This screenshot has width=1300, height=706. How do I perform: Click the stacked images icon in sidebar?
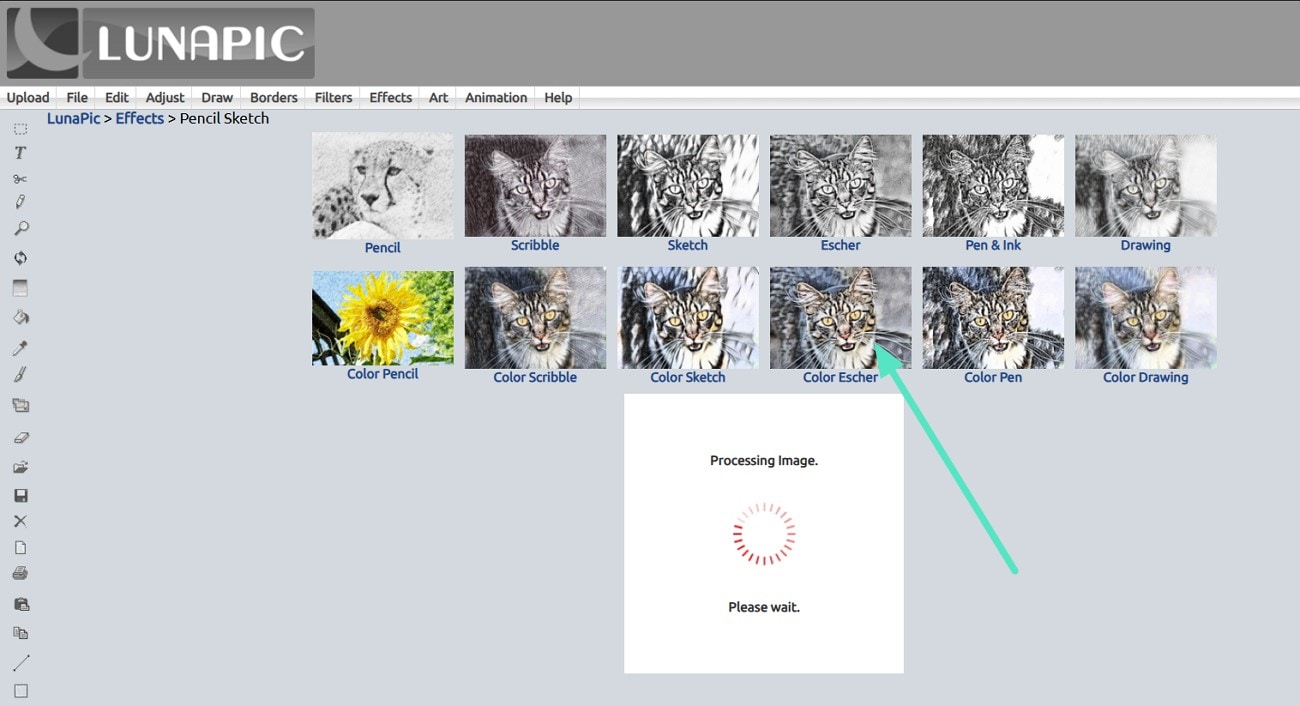[20, 405]
